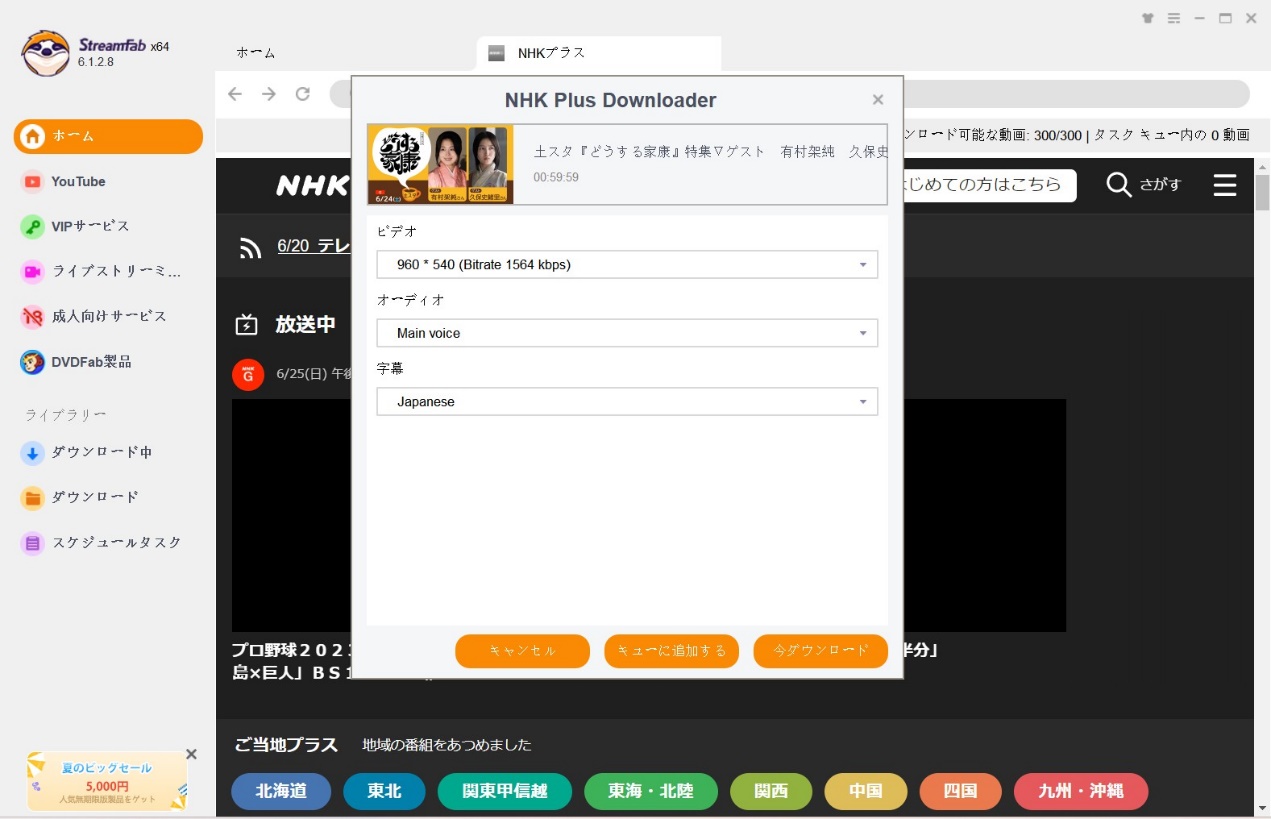Open the ビデオ resolution dropdown
The height and width of the screenshot is (819, 1271).
[627, 264]
